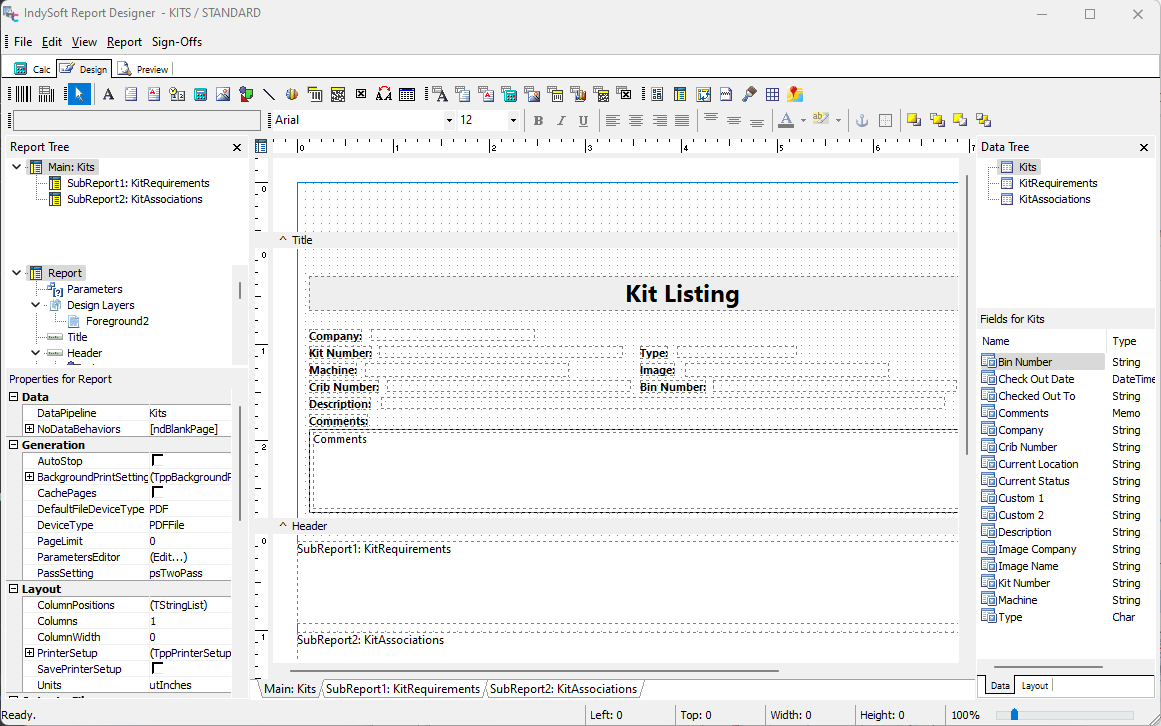
Task: Toggle the AutoStop checkbox
Action: (157, 460)
